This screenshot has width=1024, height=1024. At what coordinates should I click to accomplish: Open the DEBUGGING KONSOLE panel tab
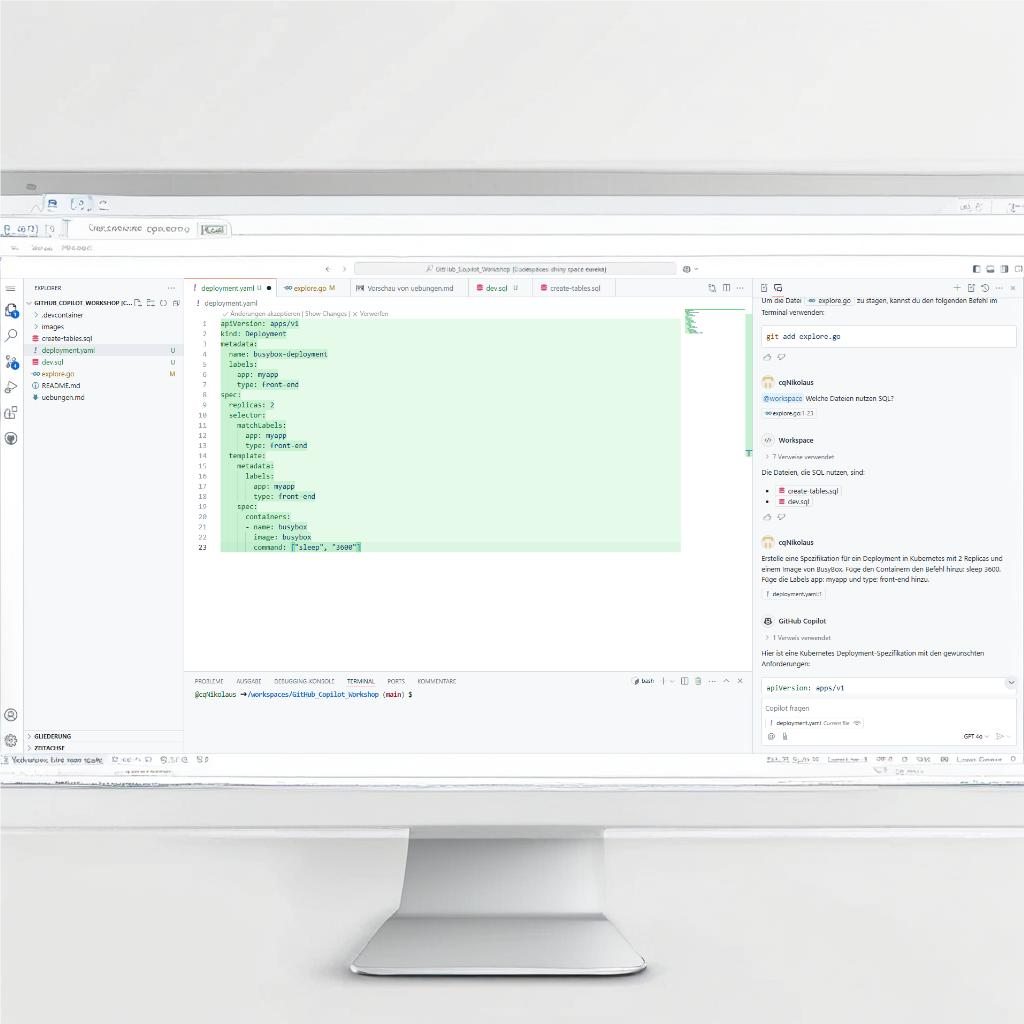tap(304, 681)
